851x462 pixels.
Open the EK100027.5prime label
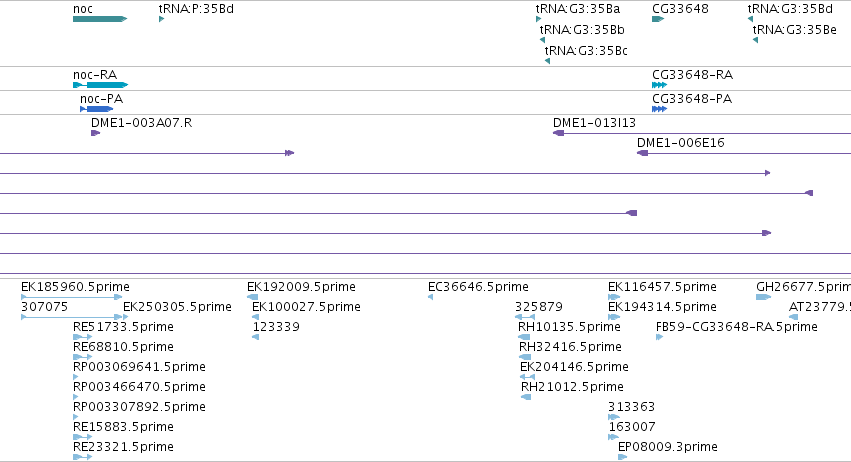point(306,307)
